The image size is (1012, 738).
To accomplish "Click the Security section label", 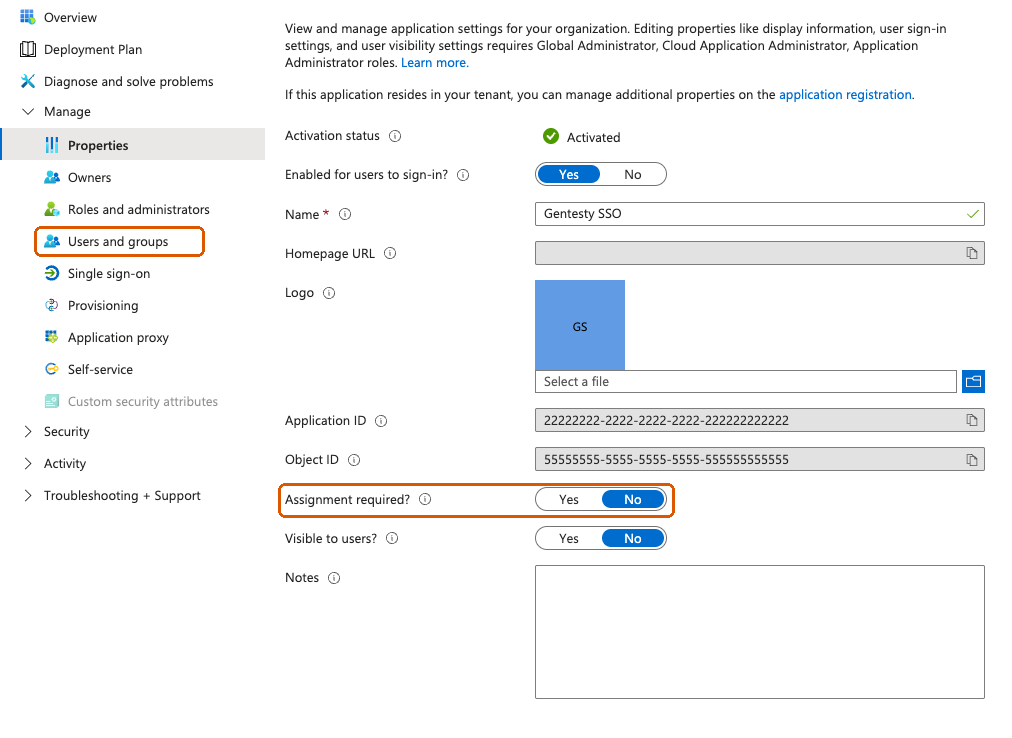I will tap(66, 431).
